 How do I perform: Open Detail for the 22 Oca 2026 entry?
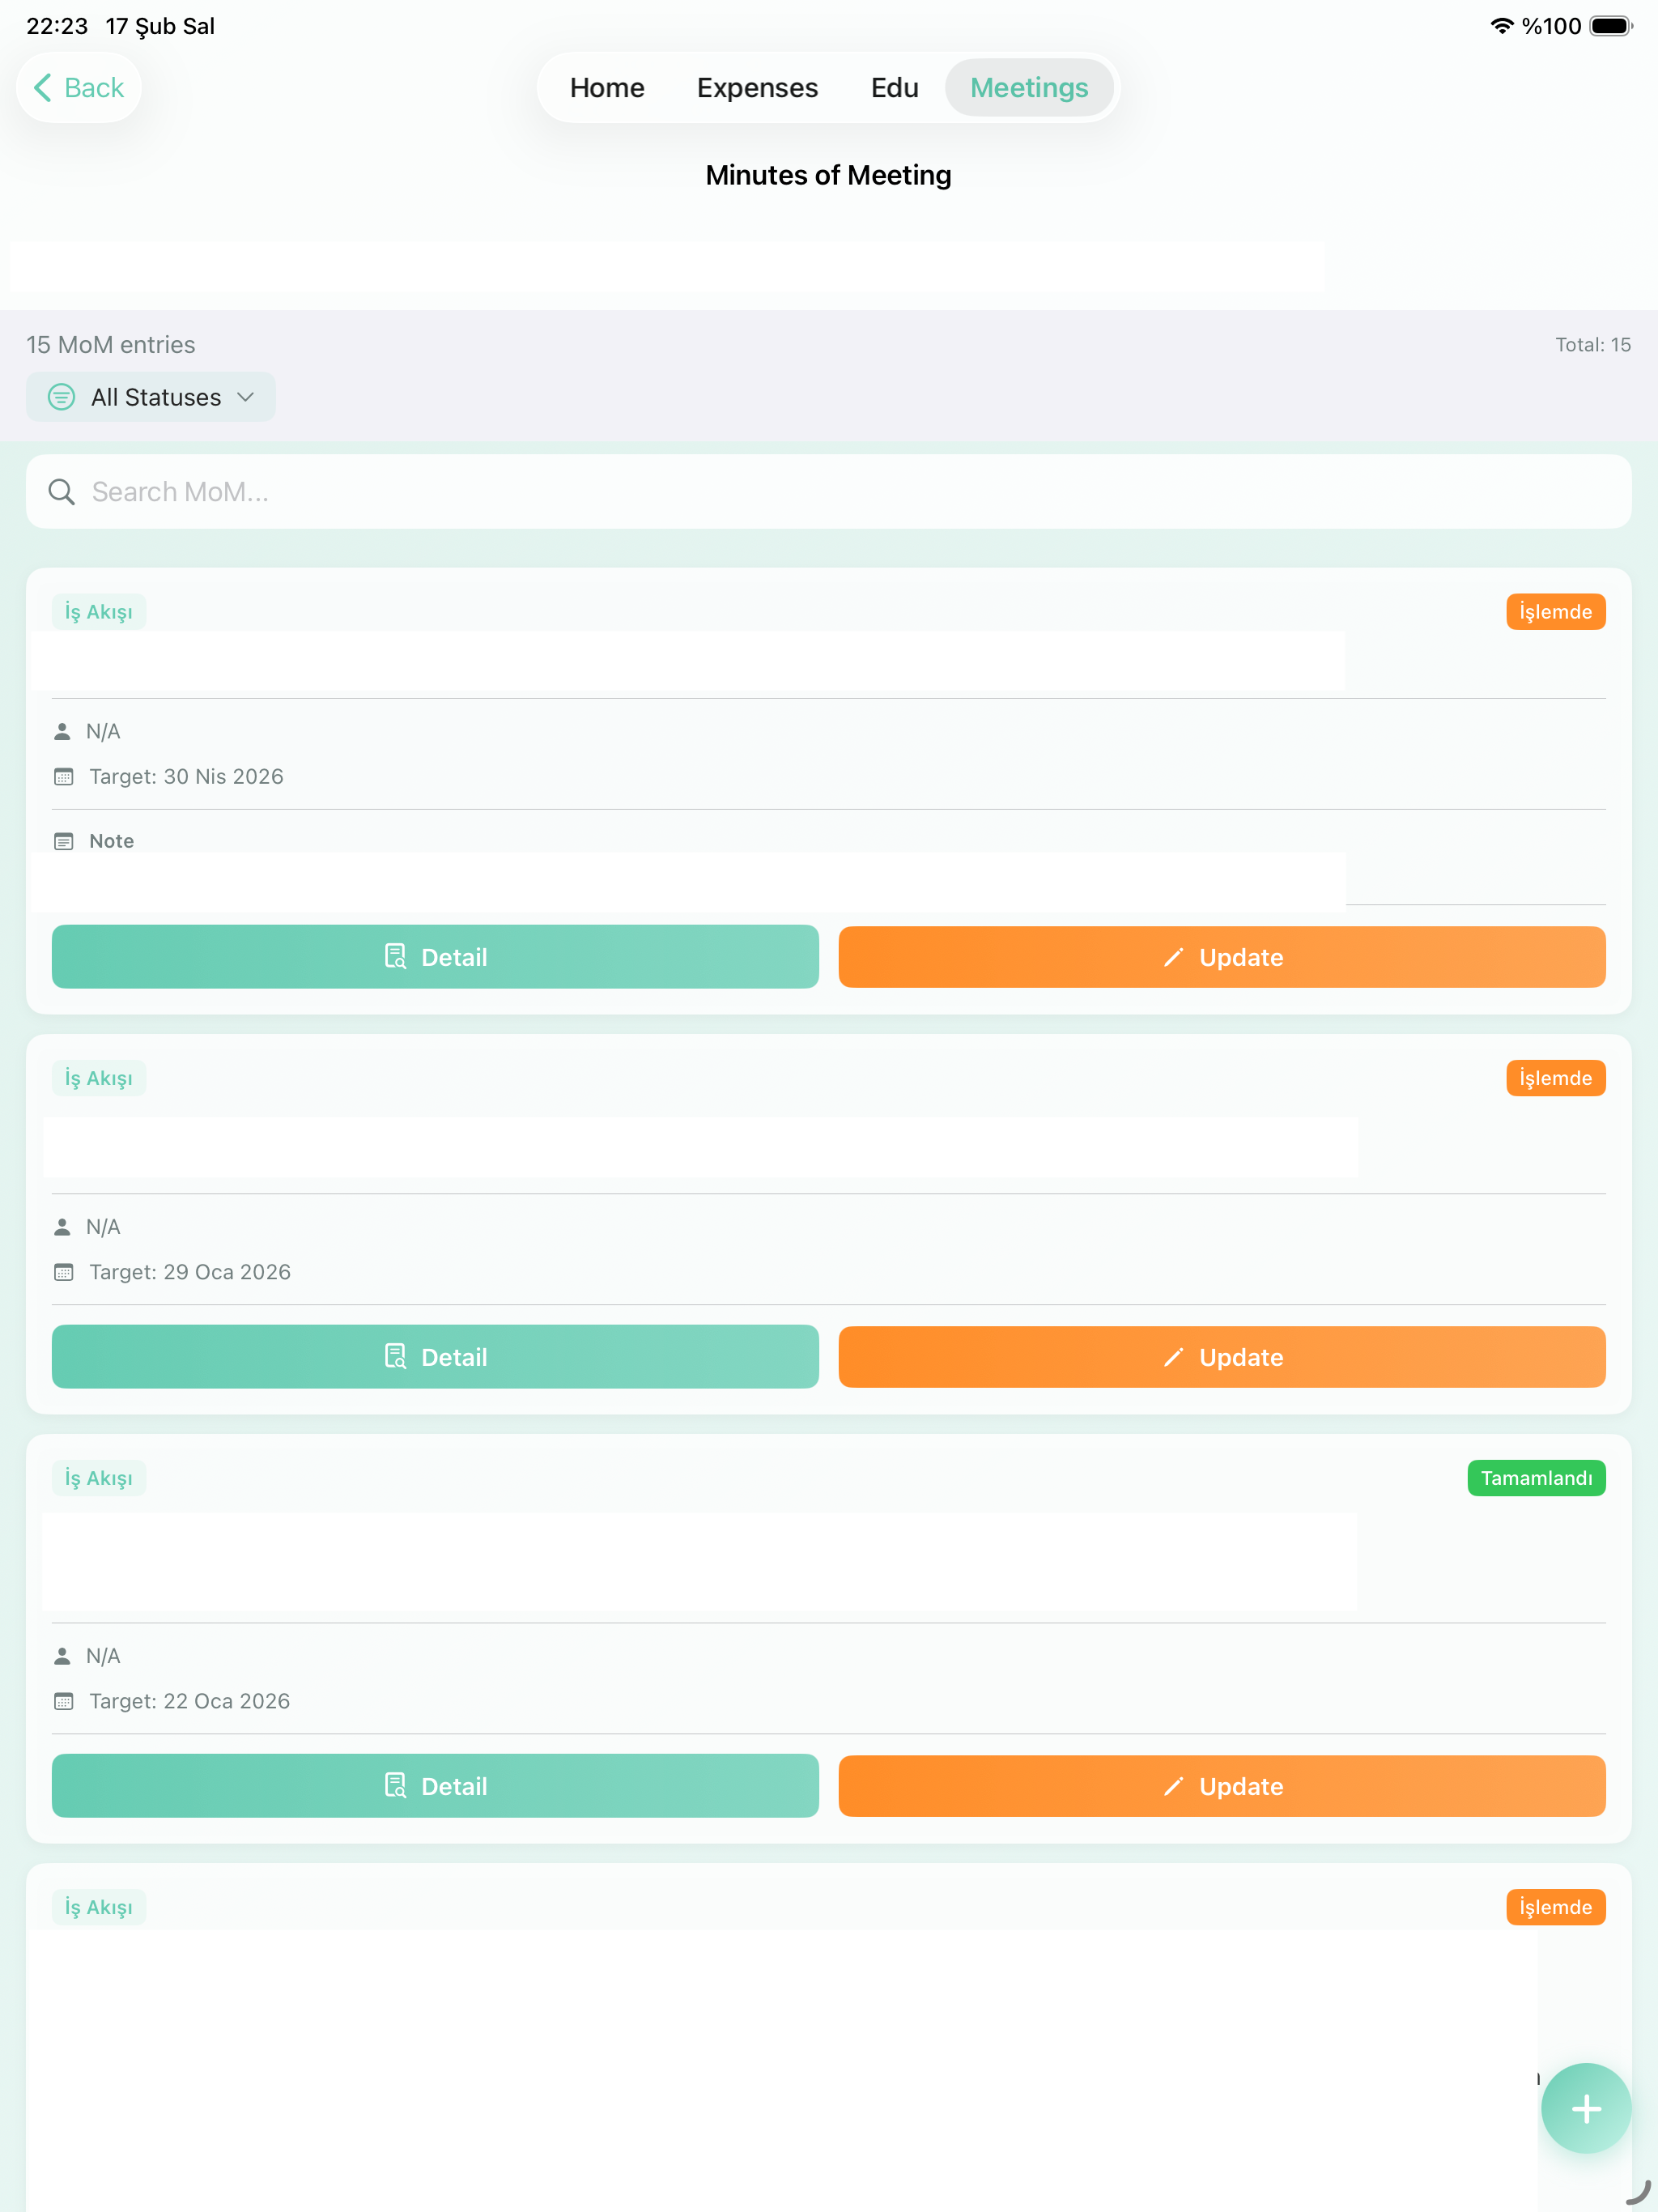tap(435, 1786)
